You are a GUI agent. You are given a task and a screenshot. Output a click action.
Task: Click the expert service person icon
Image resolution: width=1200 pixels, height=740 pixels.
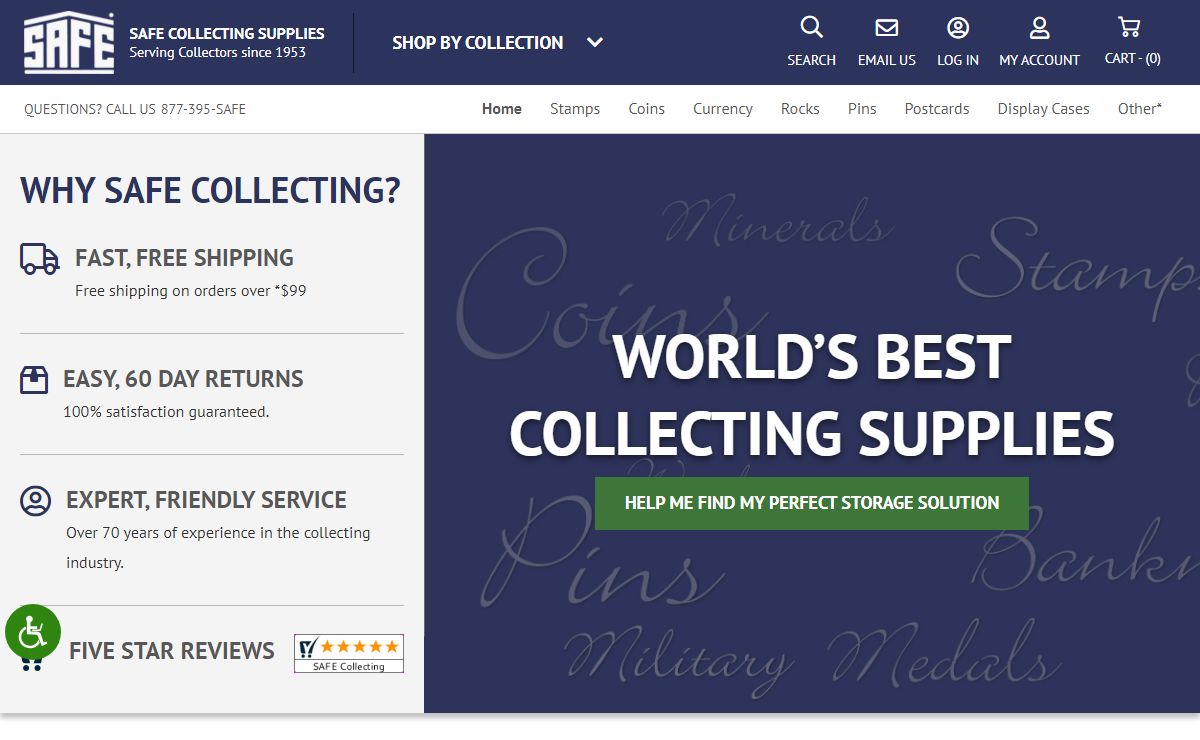tap(35, 501)
